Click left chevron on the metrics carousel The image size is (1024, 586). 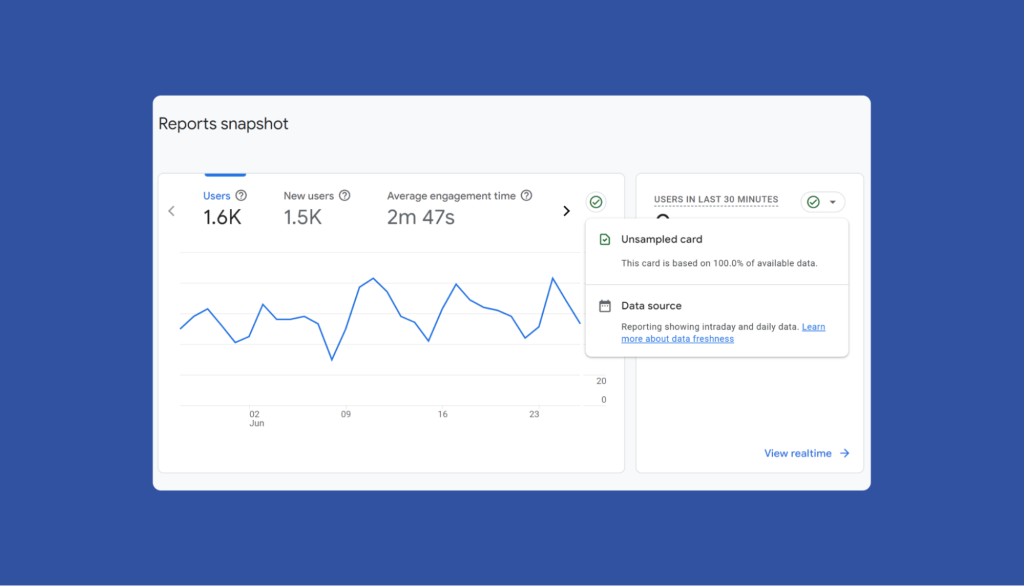(171, 211)
